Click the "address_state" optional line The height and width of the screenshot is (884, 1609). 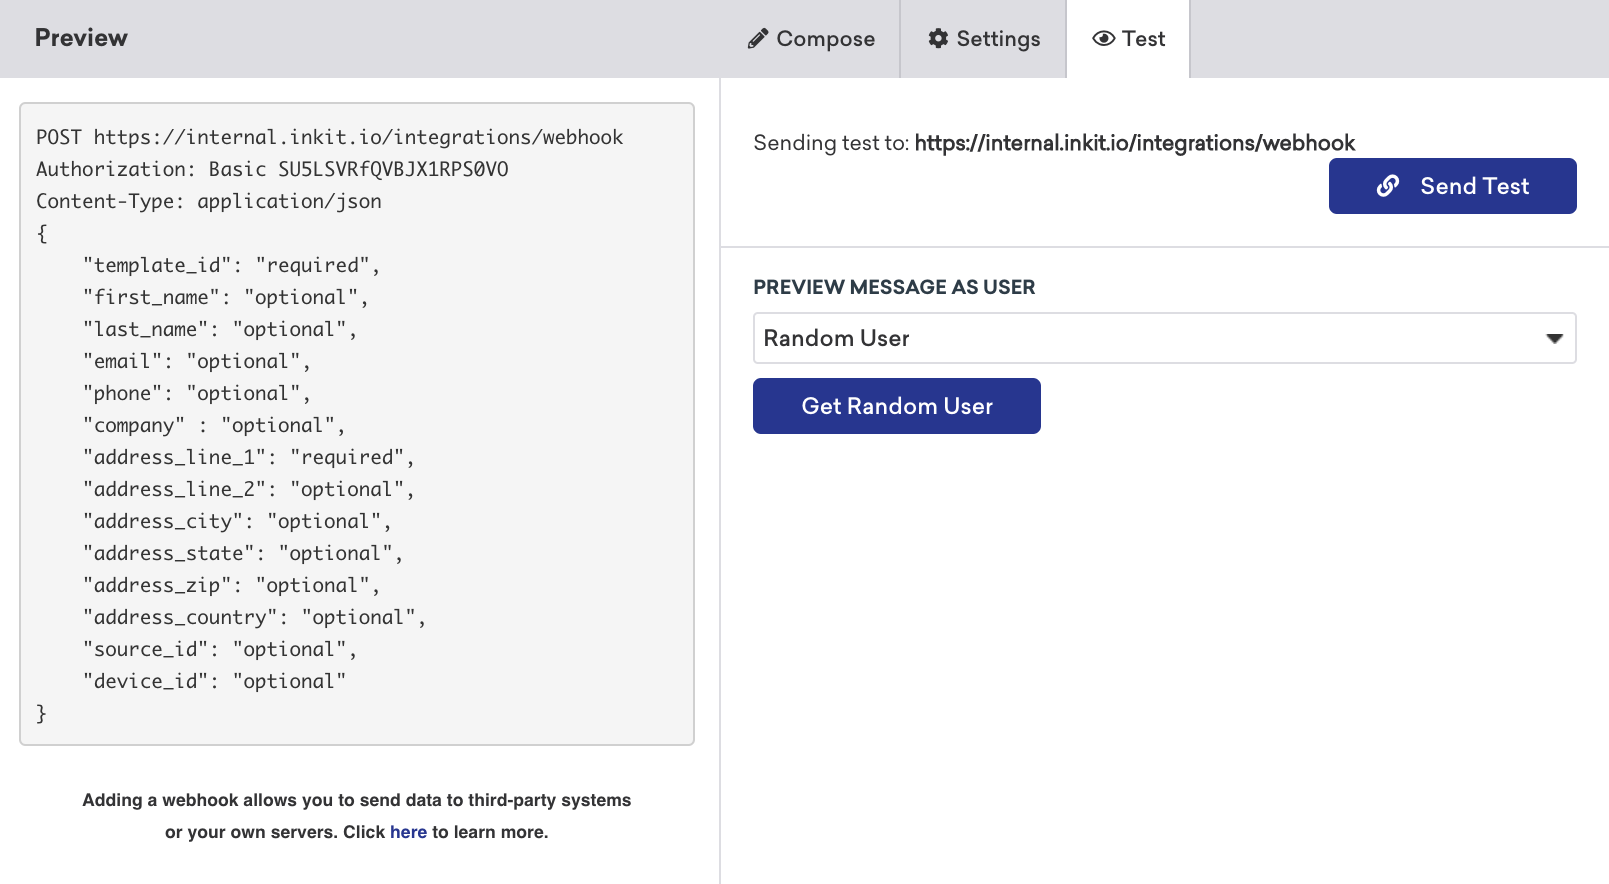coord(243,553)
